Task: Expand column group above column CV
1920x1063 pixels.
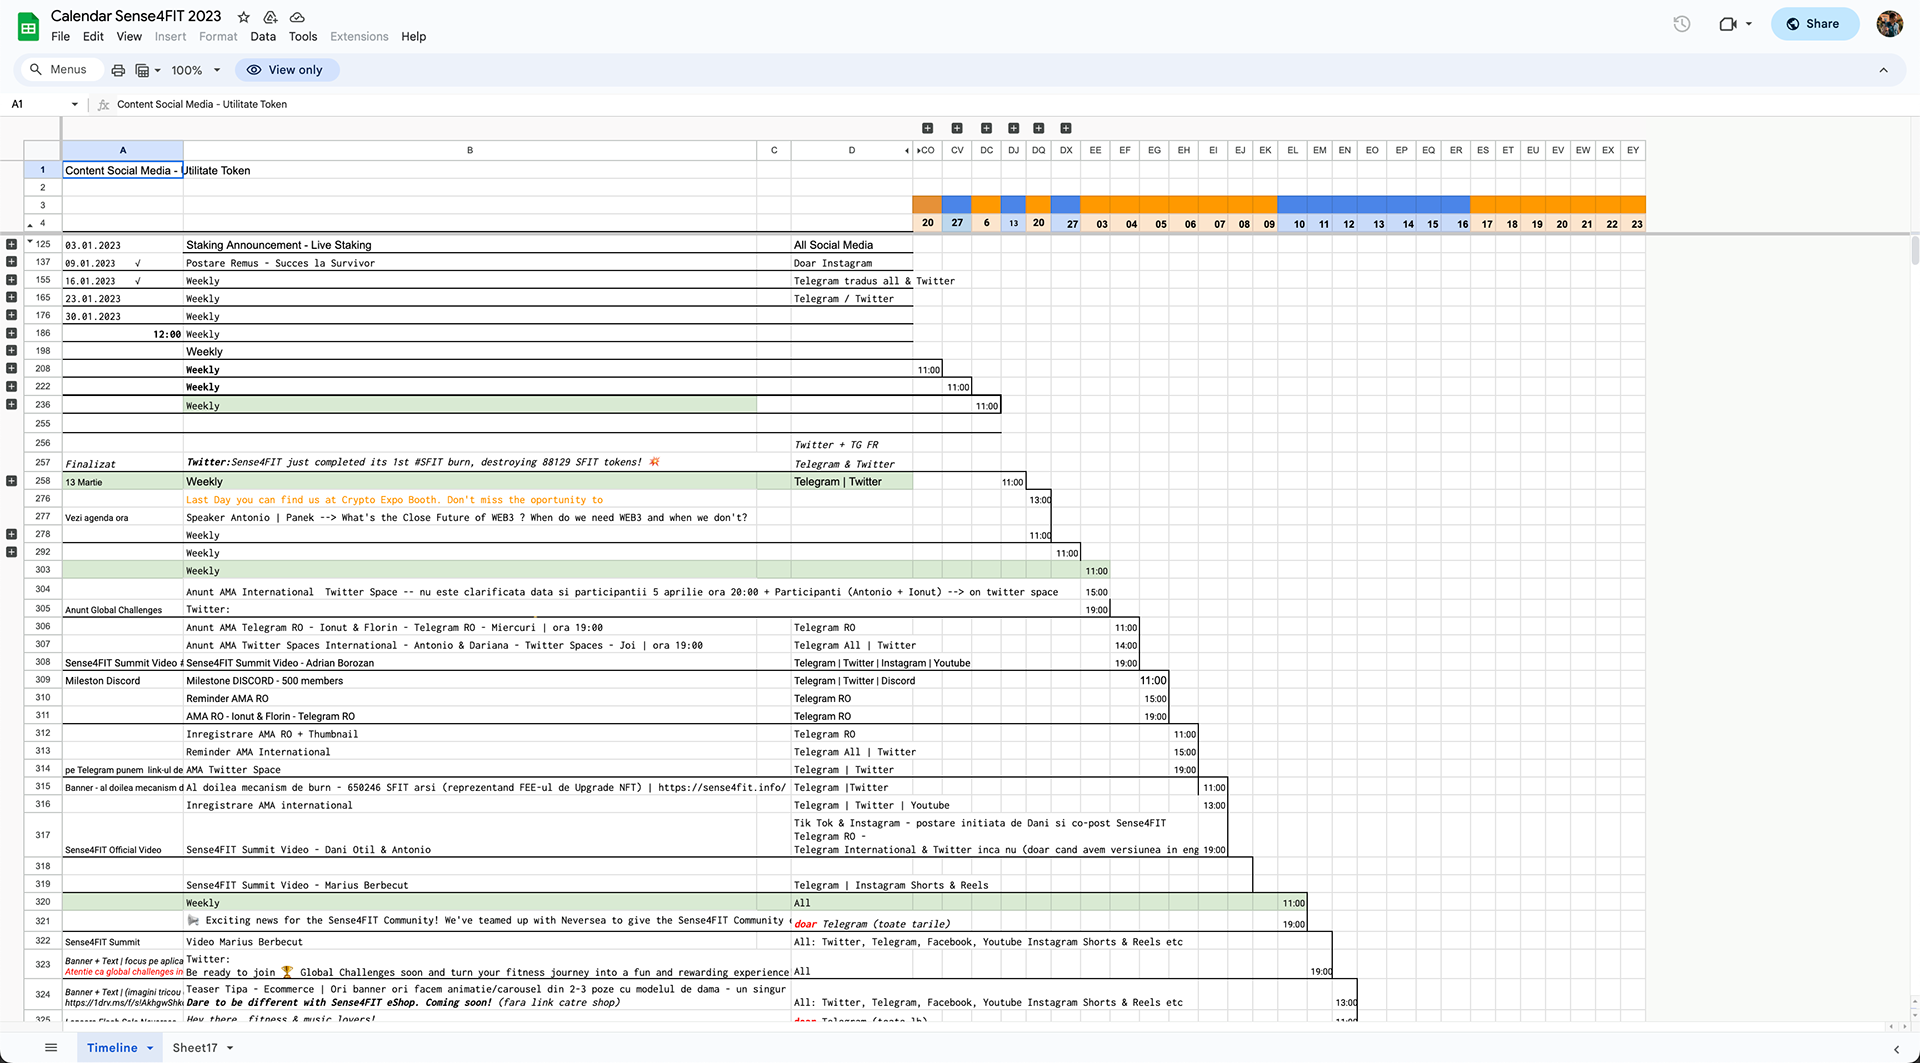Action: (x=957, y=128)
